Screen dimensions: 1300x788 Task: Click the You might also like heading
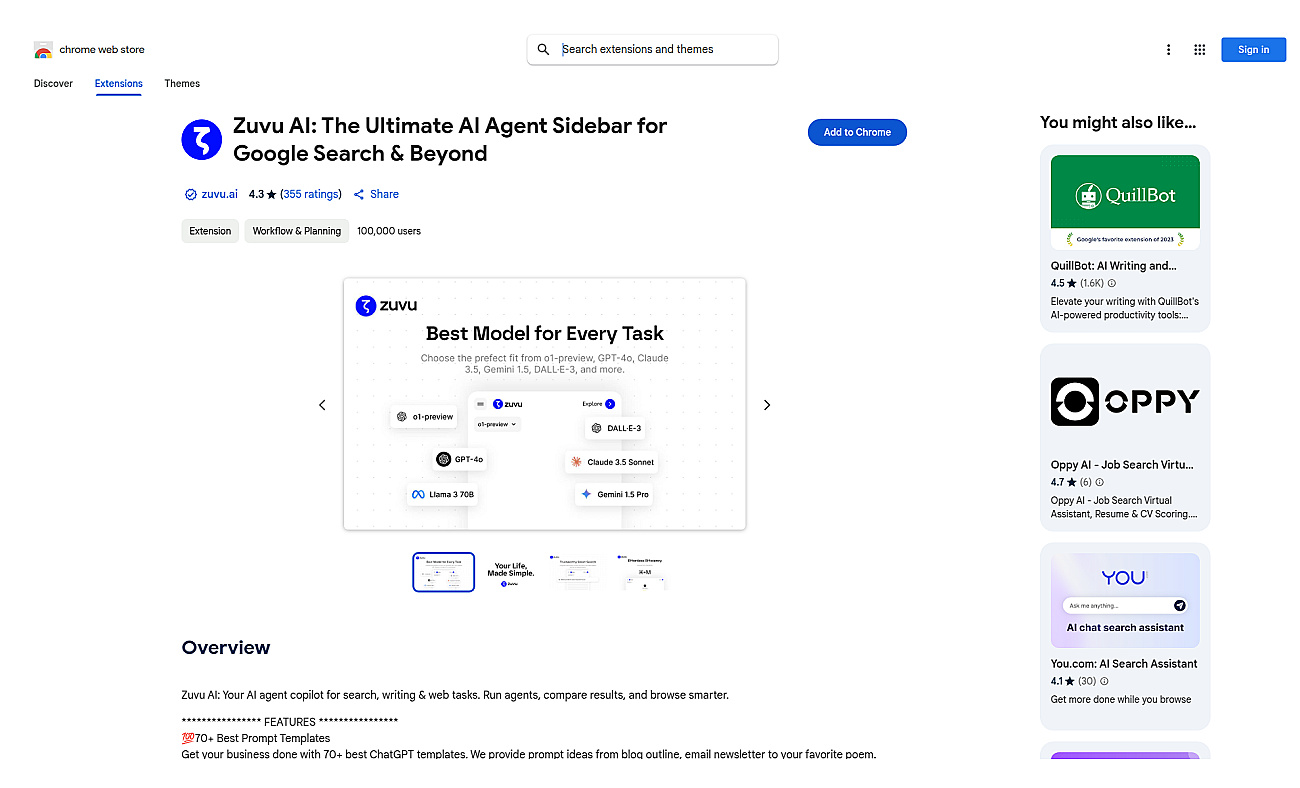[x=1118, y=122]
